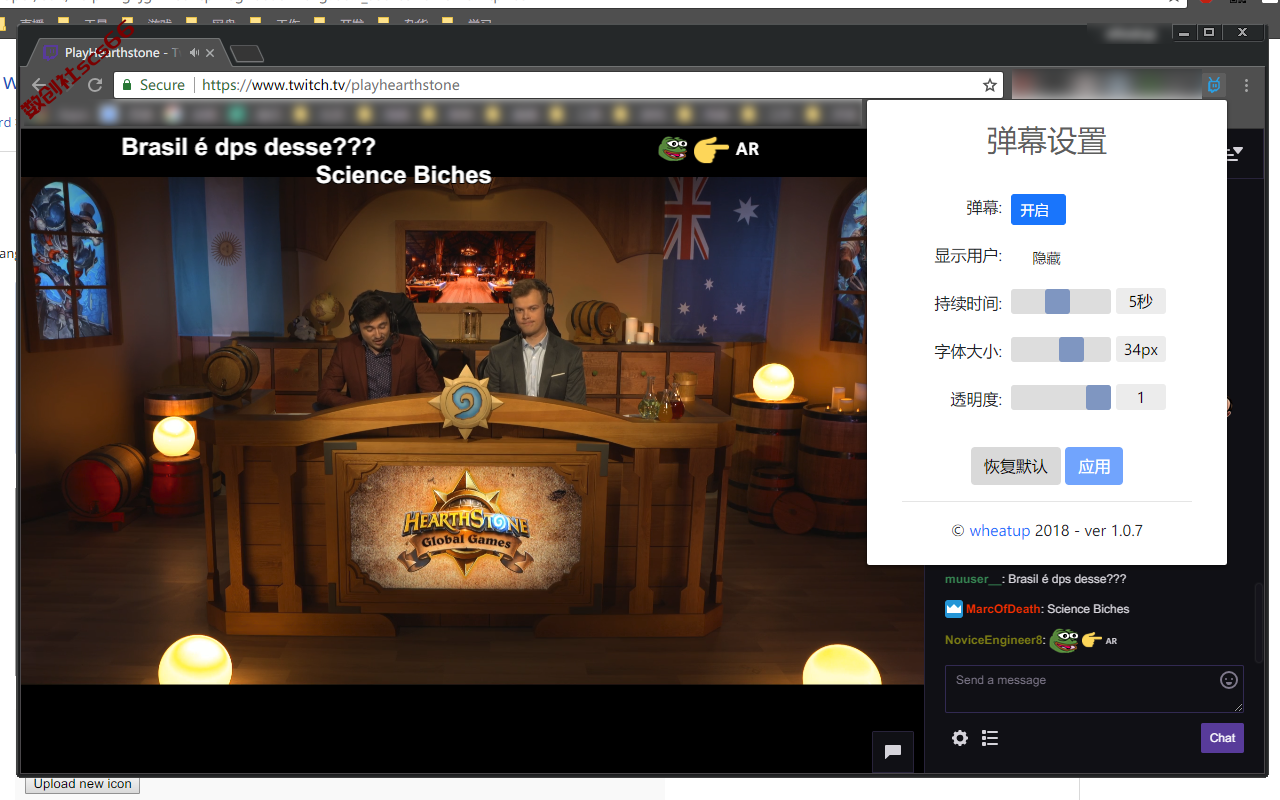Toggle the chat panel icon below video
Viewport: 1280px width, 800px height.
tap(893, 752)
